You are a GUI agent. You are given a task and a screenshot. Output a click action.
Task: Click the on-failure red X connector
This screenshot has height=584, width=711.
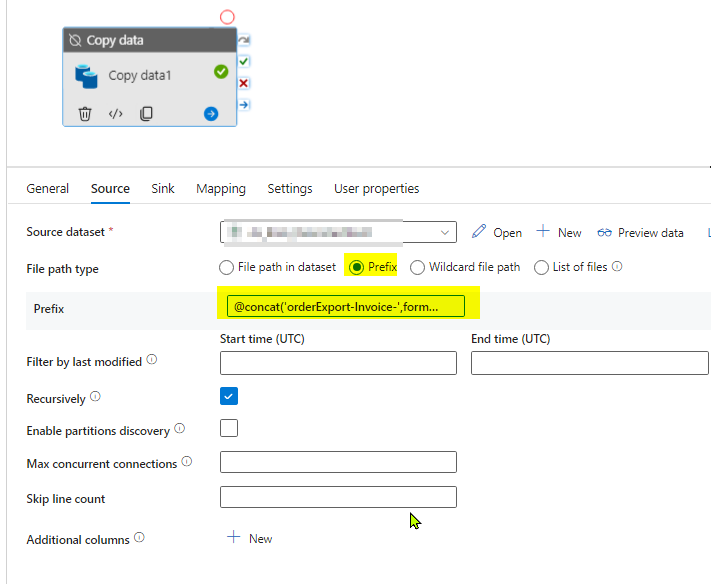[244, 83]
